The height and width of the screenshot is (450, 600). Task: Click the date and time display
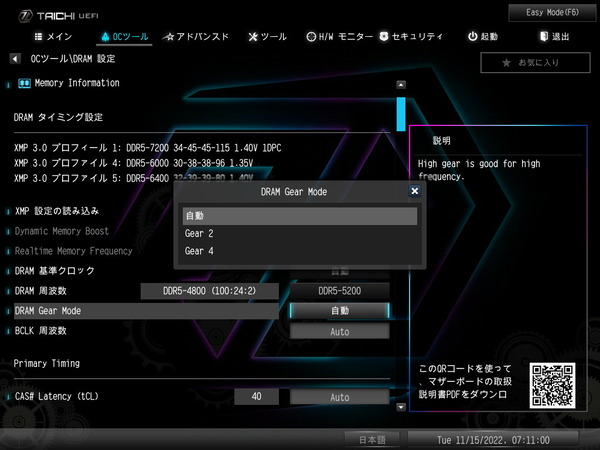[x=493, y=440]
